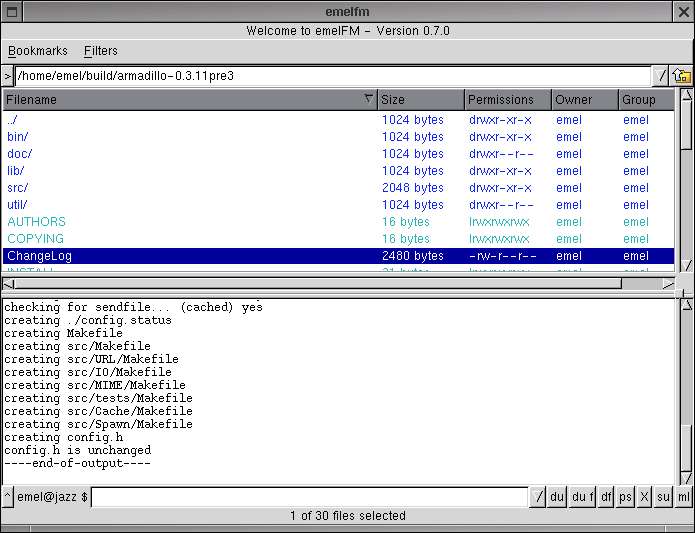The image size is (695, 533).
Task: Run the du f command button
Action: click(583, 497)
